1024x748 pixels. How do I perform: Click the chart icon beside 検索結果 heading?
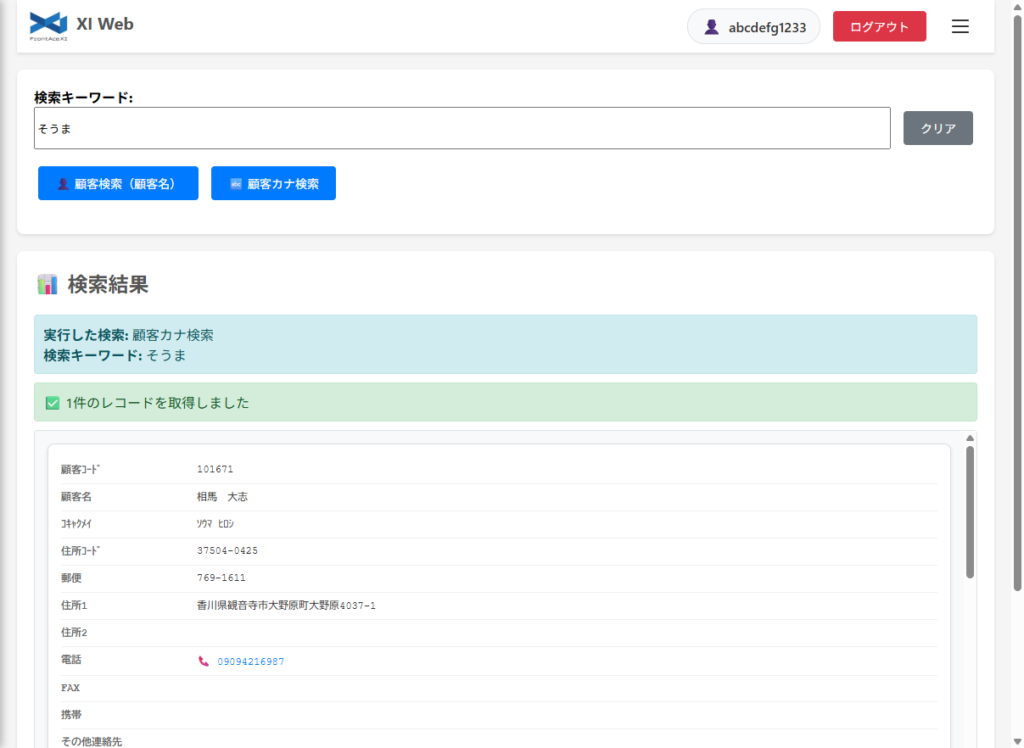pos(47,285)
